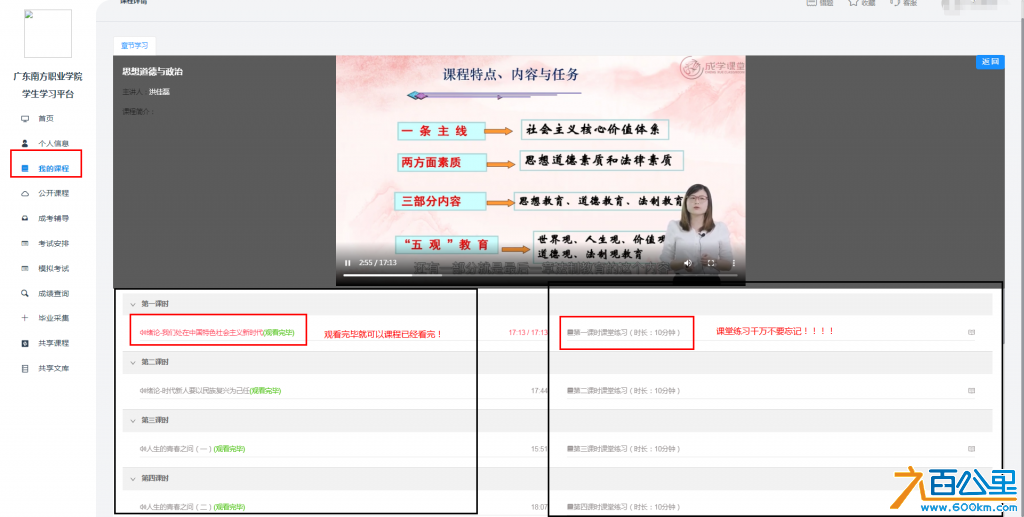Open 第二课时课堂练习 exercise
The image size is (1024, 517).
click(x=624, y=390)
